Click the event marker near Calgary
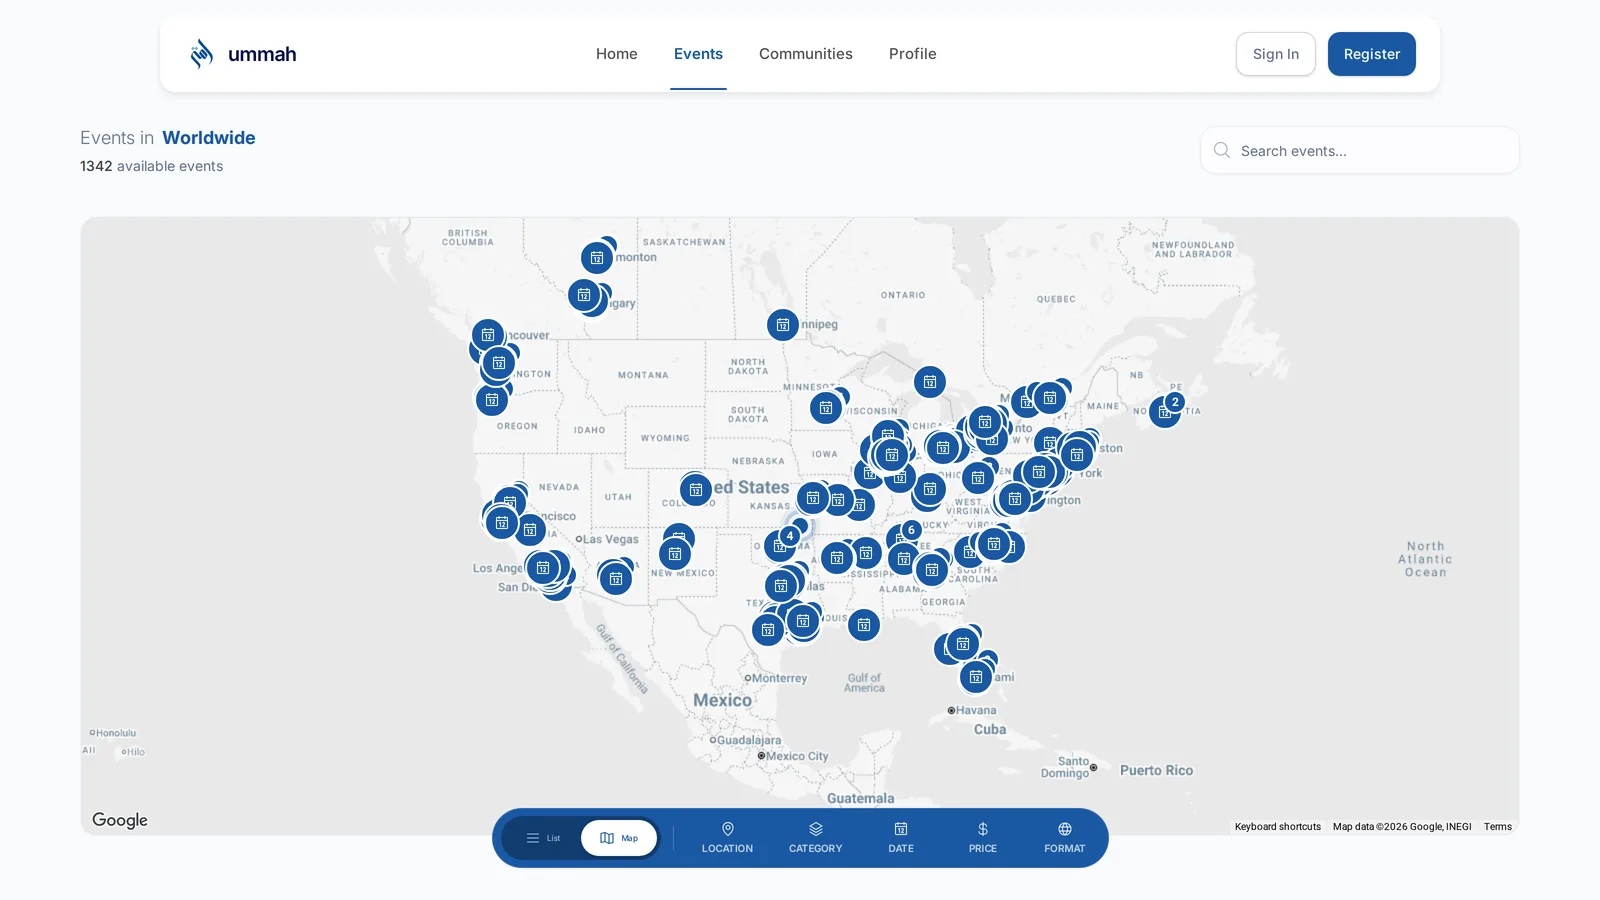 tap(584, 295)
